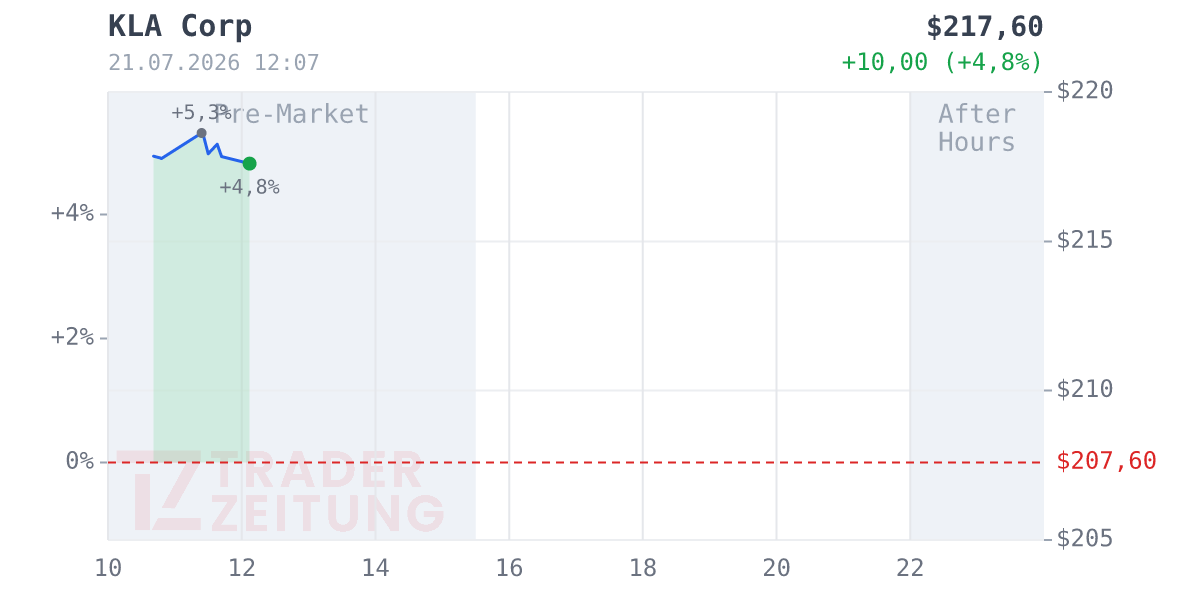This screenshot has width=1200, height=600.
Task: Click the green current price dot
Action: [x=249, y=163]
